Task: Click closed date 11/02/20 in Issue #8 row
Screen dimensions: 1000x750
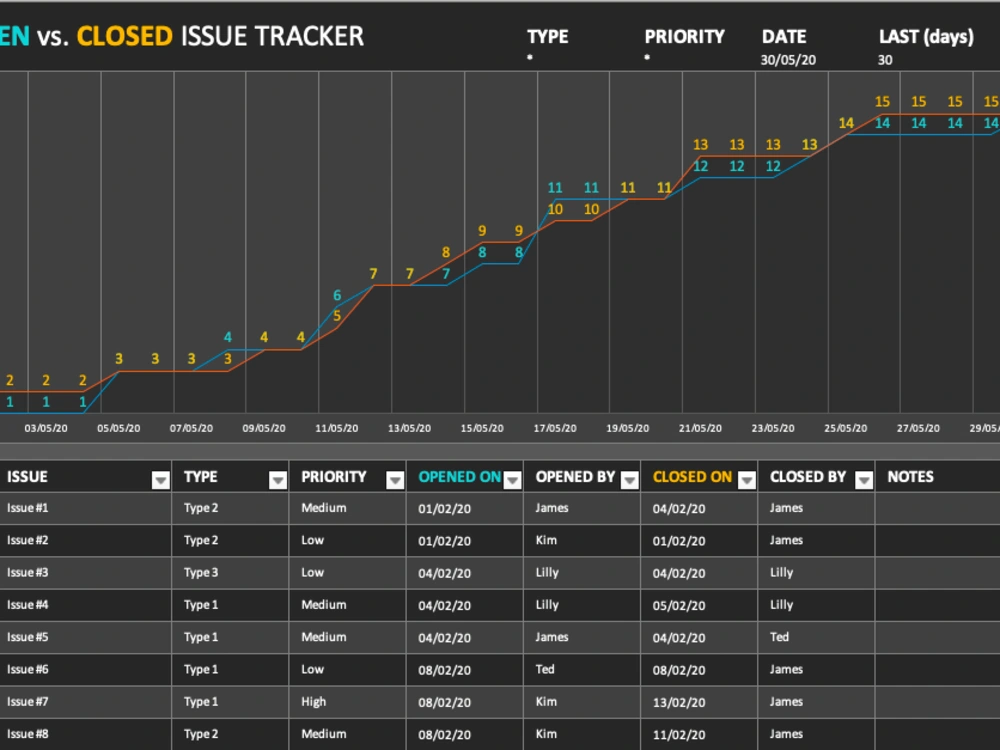Action: pyautogui.click(x=679, y=735)
